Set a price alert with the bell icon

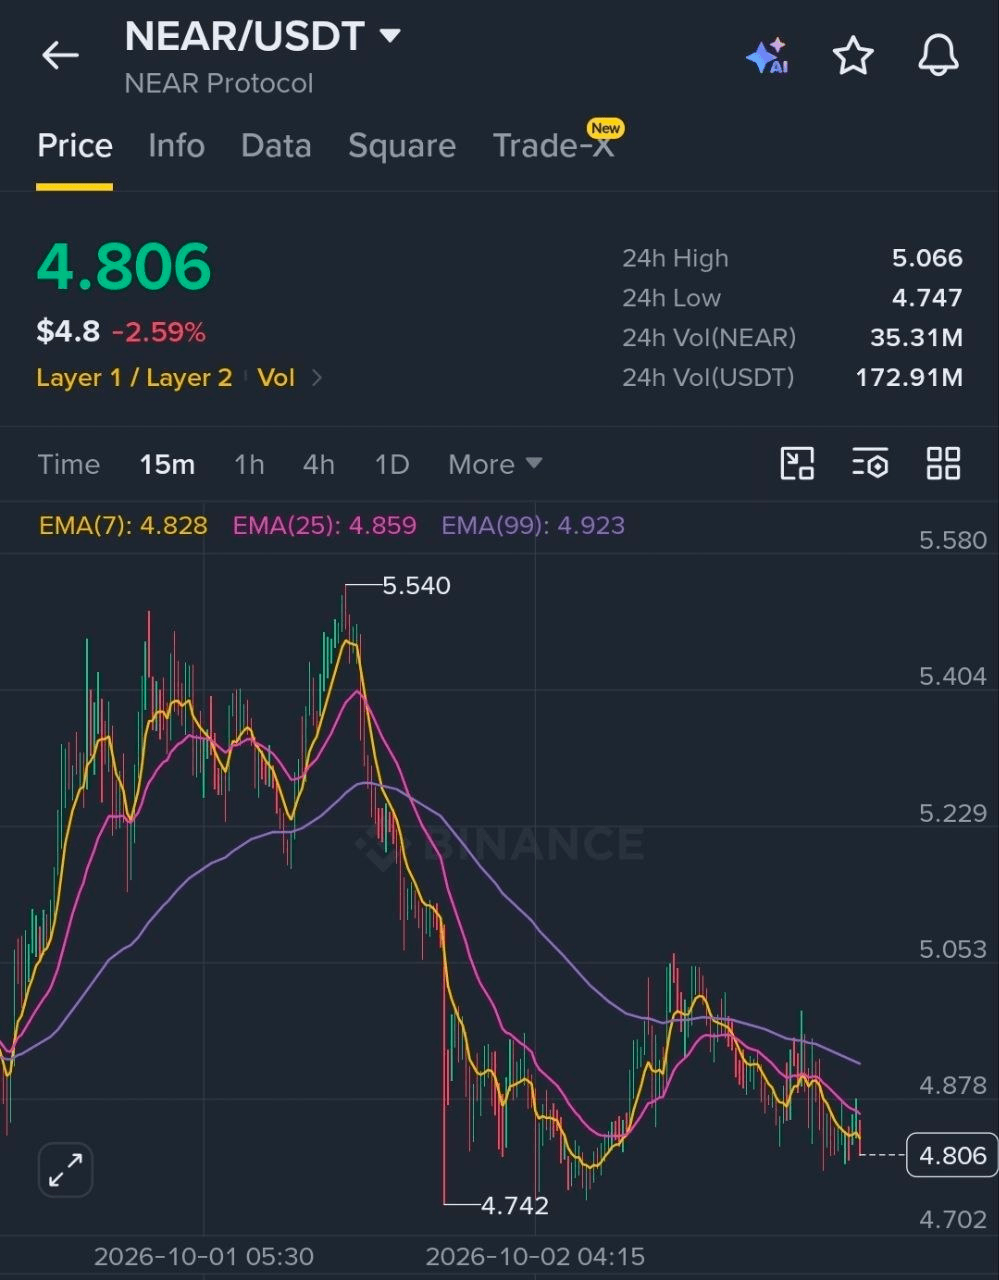(938, 56)
